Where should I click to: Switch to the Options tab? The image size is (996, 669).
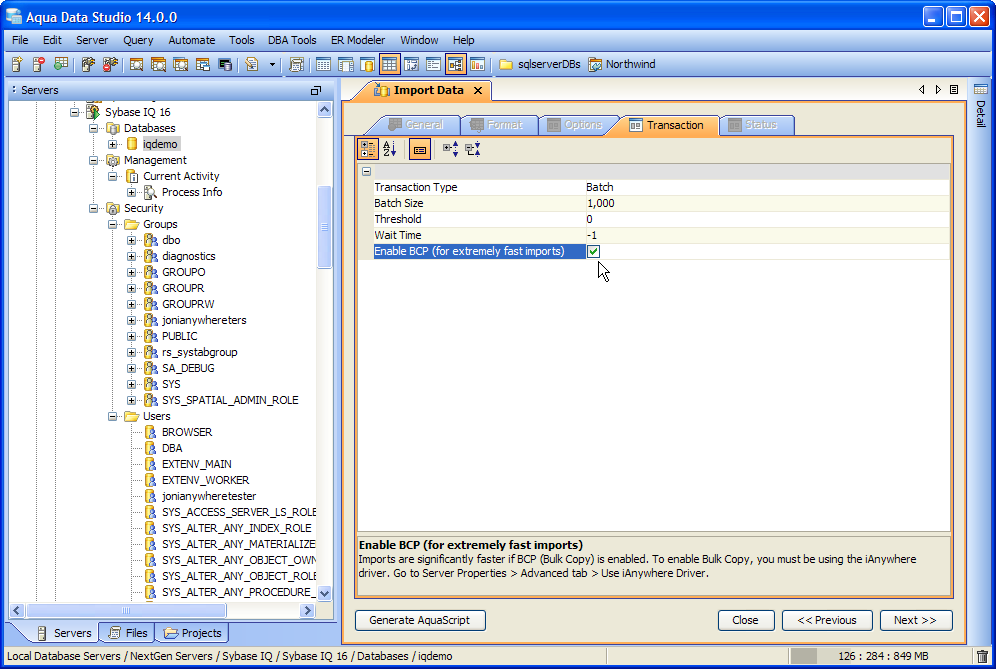coord(575,125)
